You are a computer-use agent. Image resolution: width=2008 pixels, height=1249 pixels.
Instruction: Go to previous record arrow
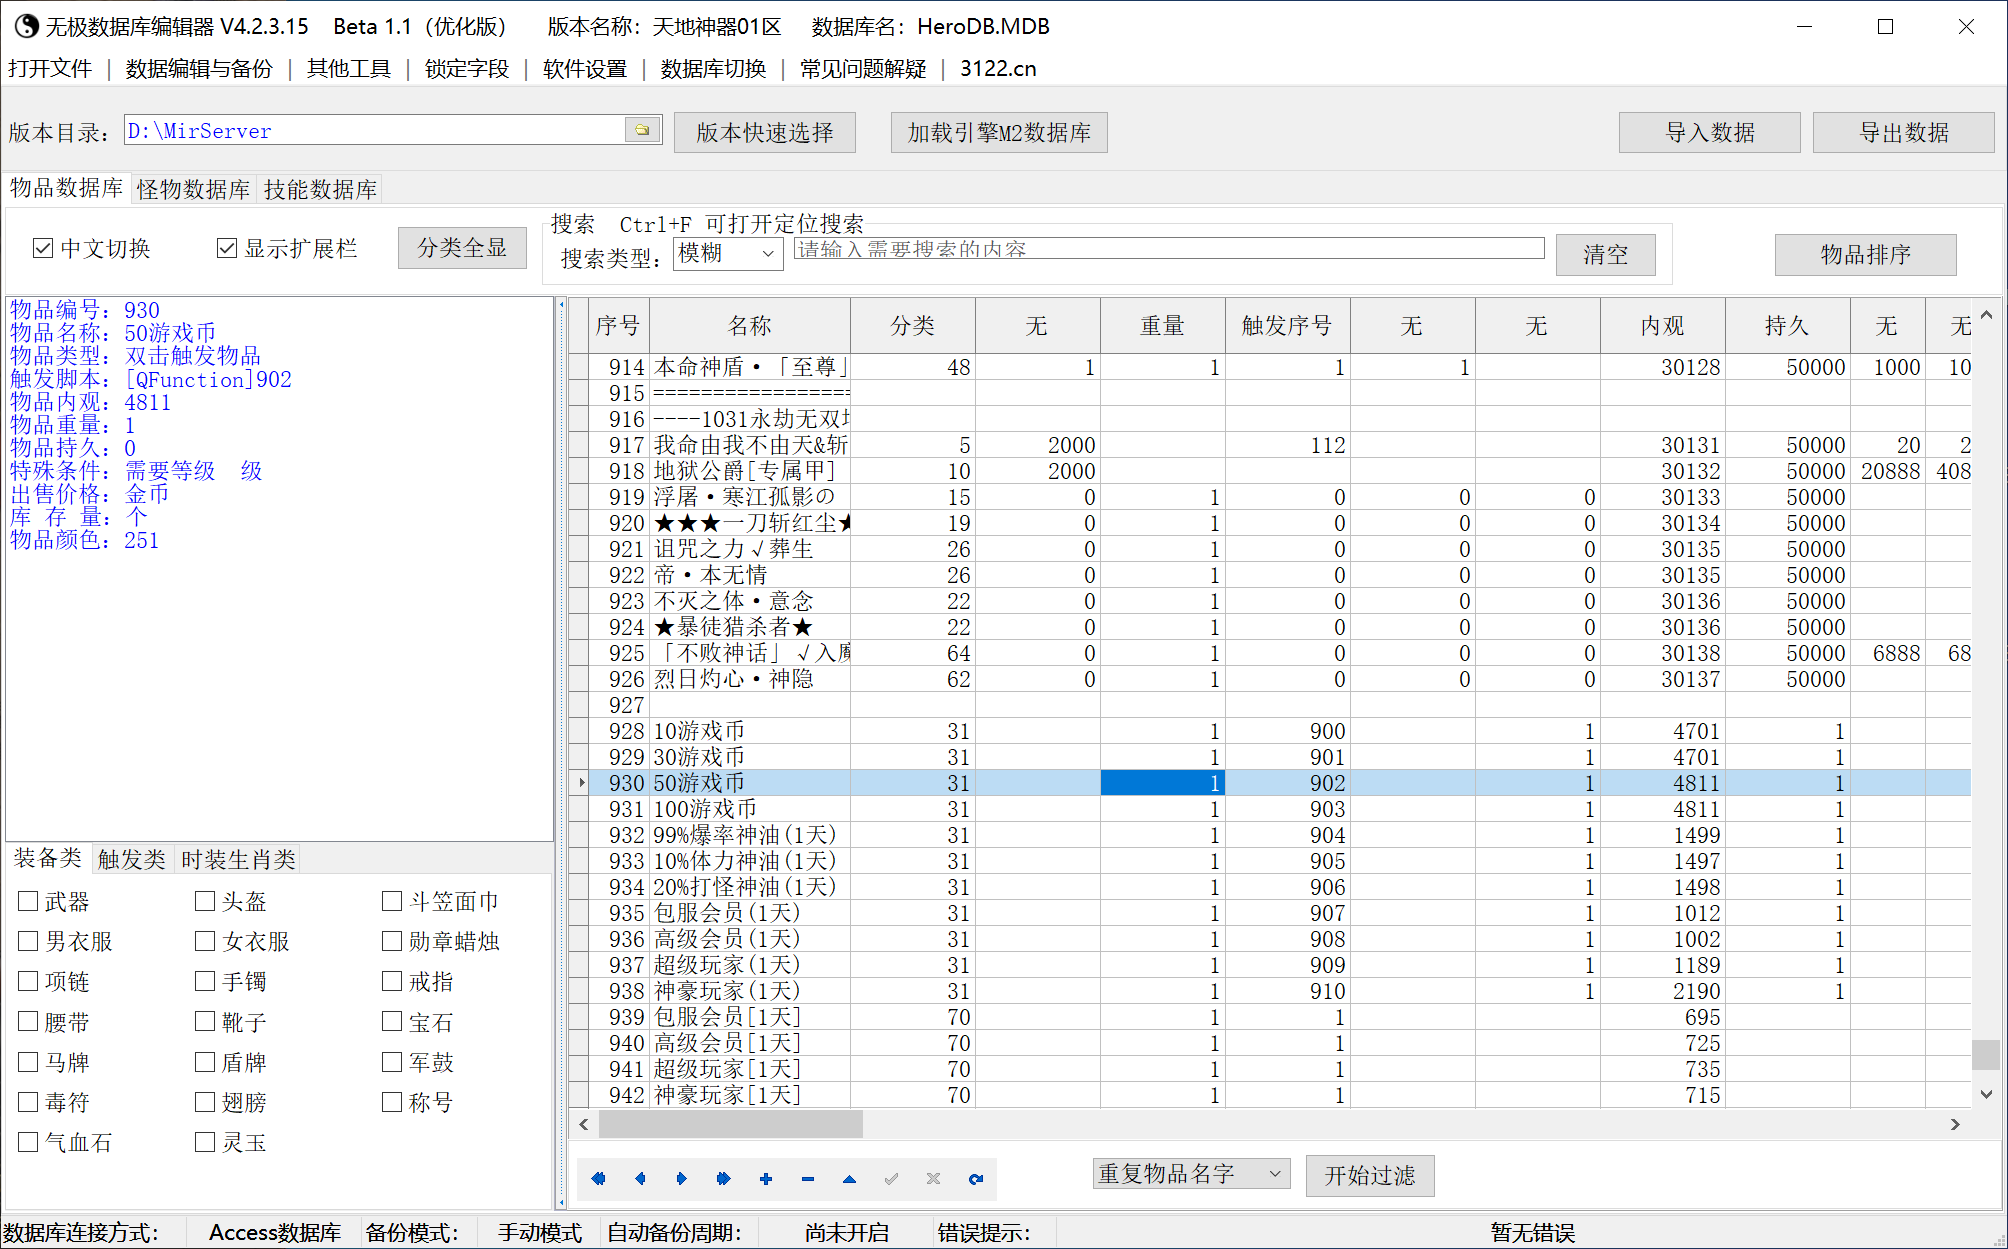click(x=640, y=1178)
